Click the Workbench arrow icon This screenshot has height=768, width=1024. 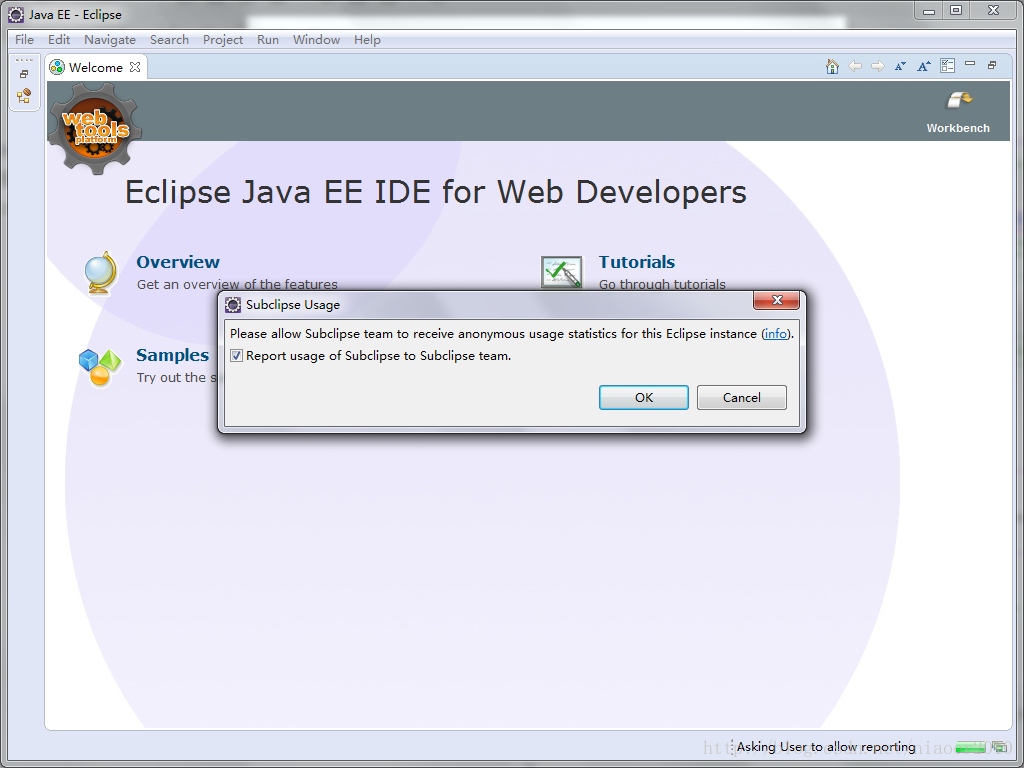pos(959,100)
